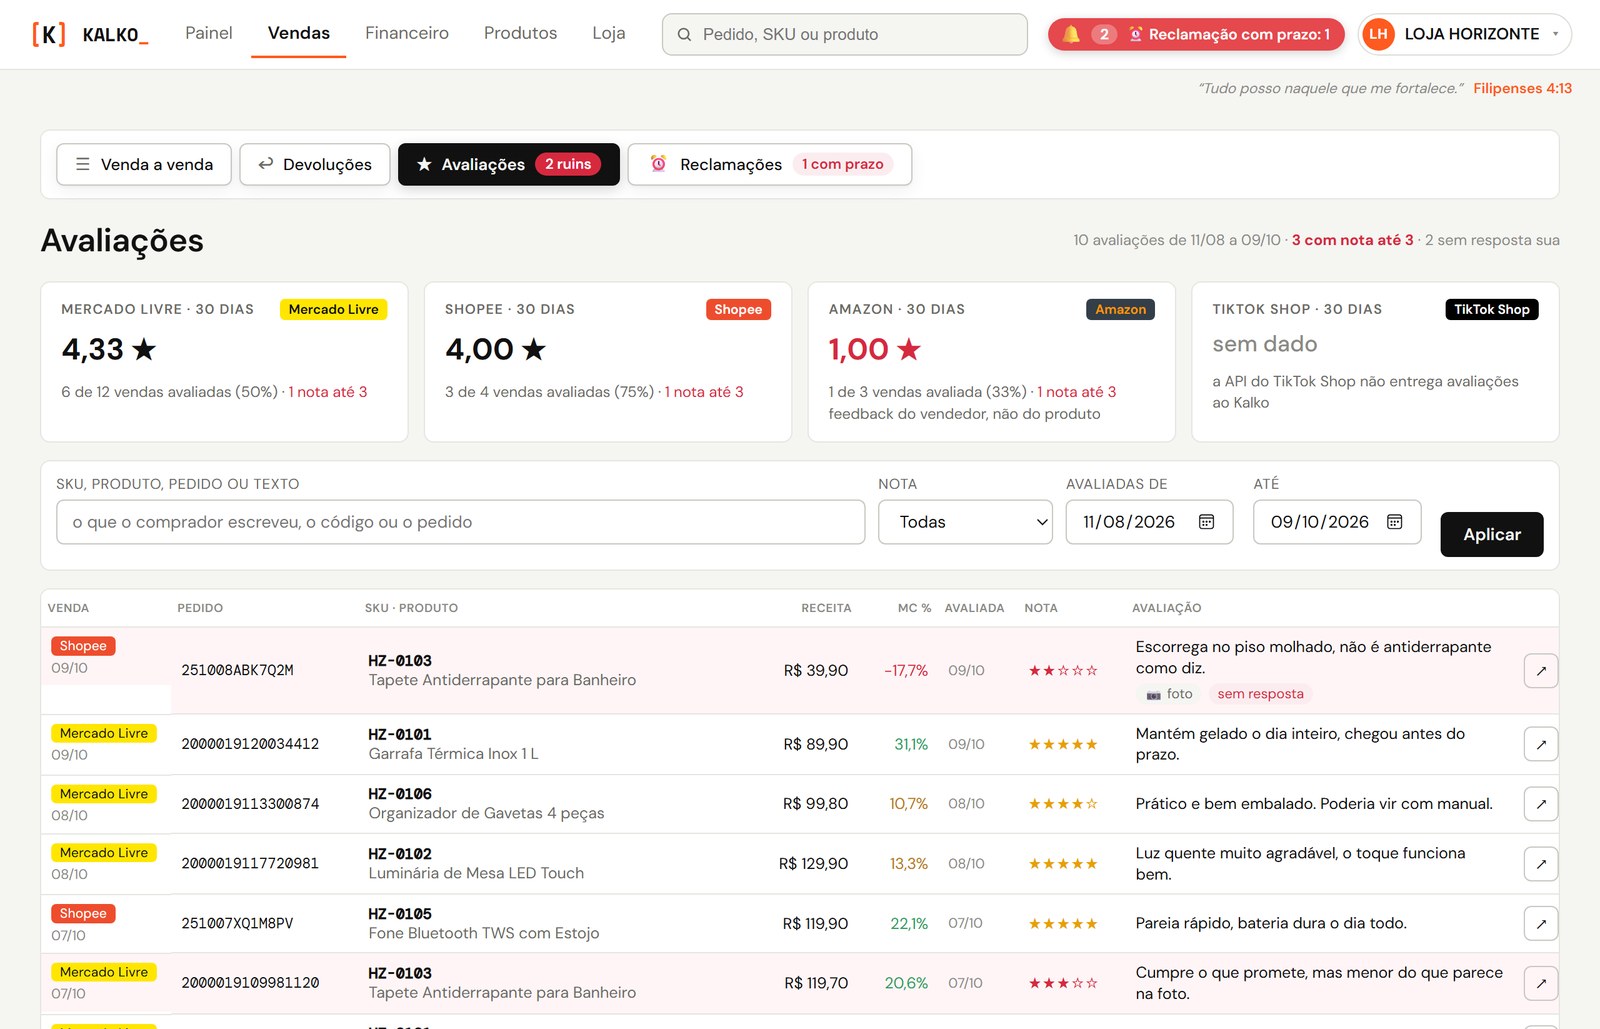
Task: Expand the Loja Horizonte account menu arrow
Action: [1555, 34]
